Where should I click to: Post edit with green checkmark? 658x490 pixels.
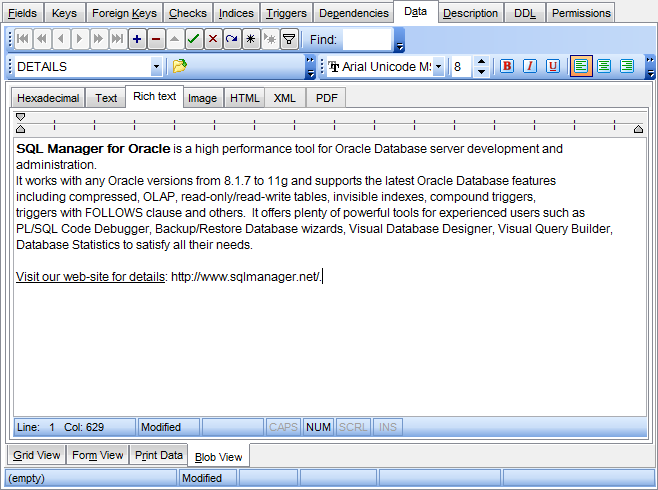pos(193,39)
